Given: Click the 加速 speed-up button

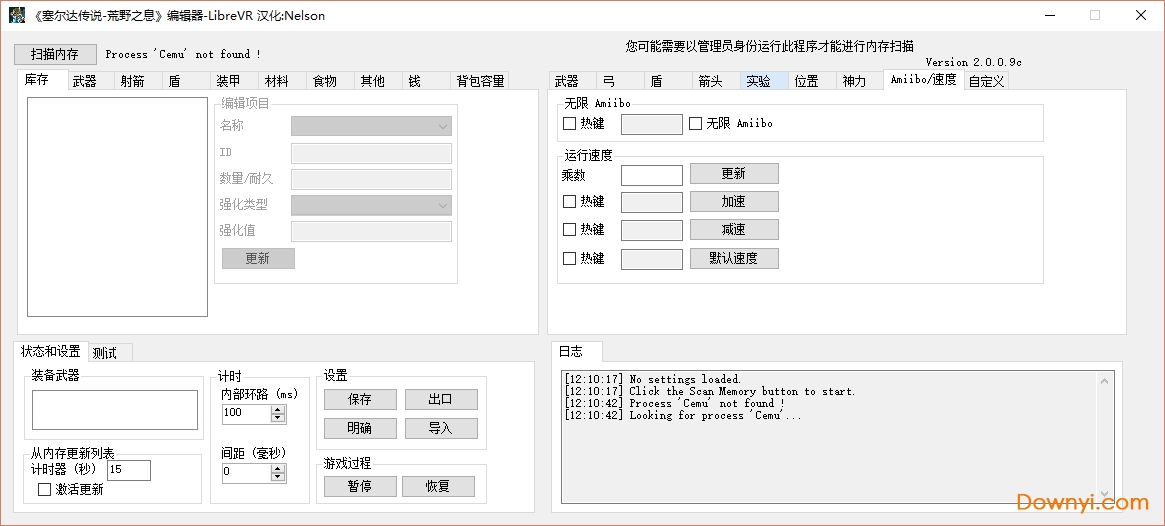Looking at the screenshot, I should click(x=734, y=201).
